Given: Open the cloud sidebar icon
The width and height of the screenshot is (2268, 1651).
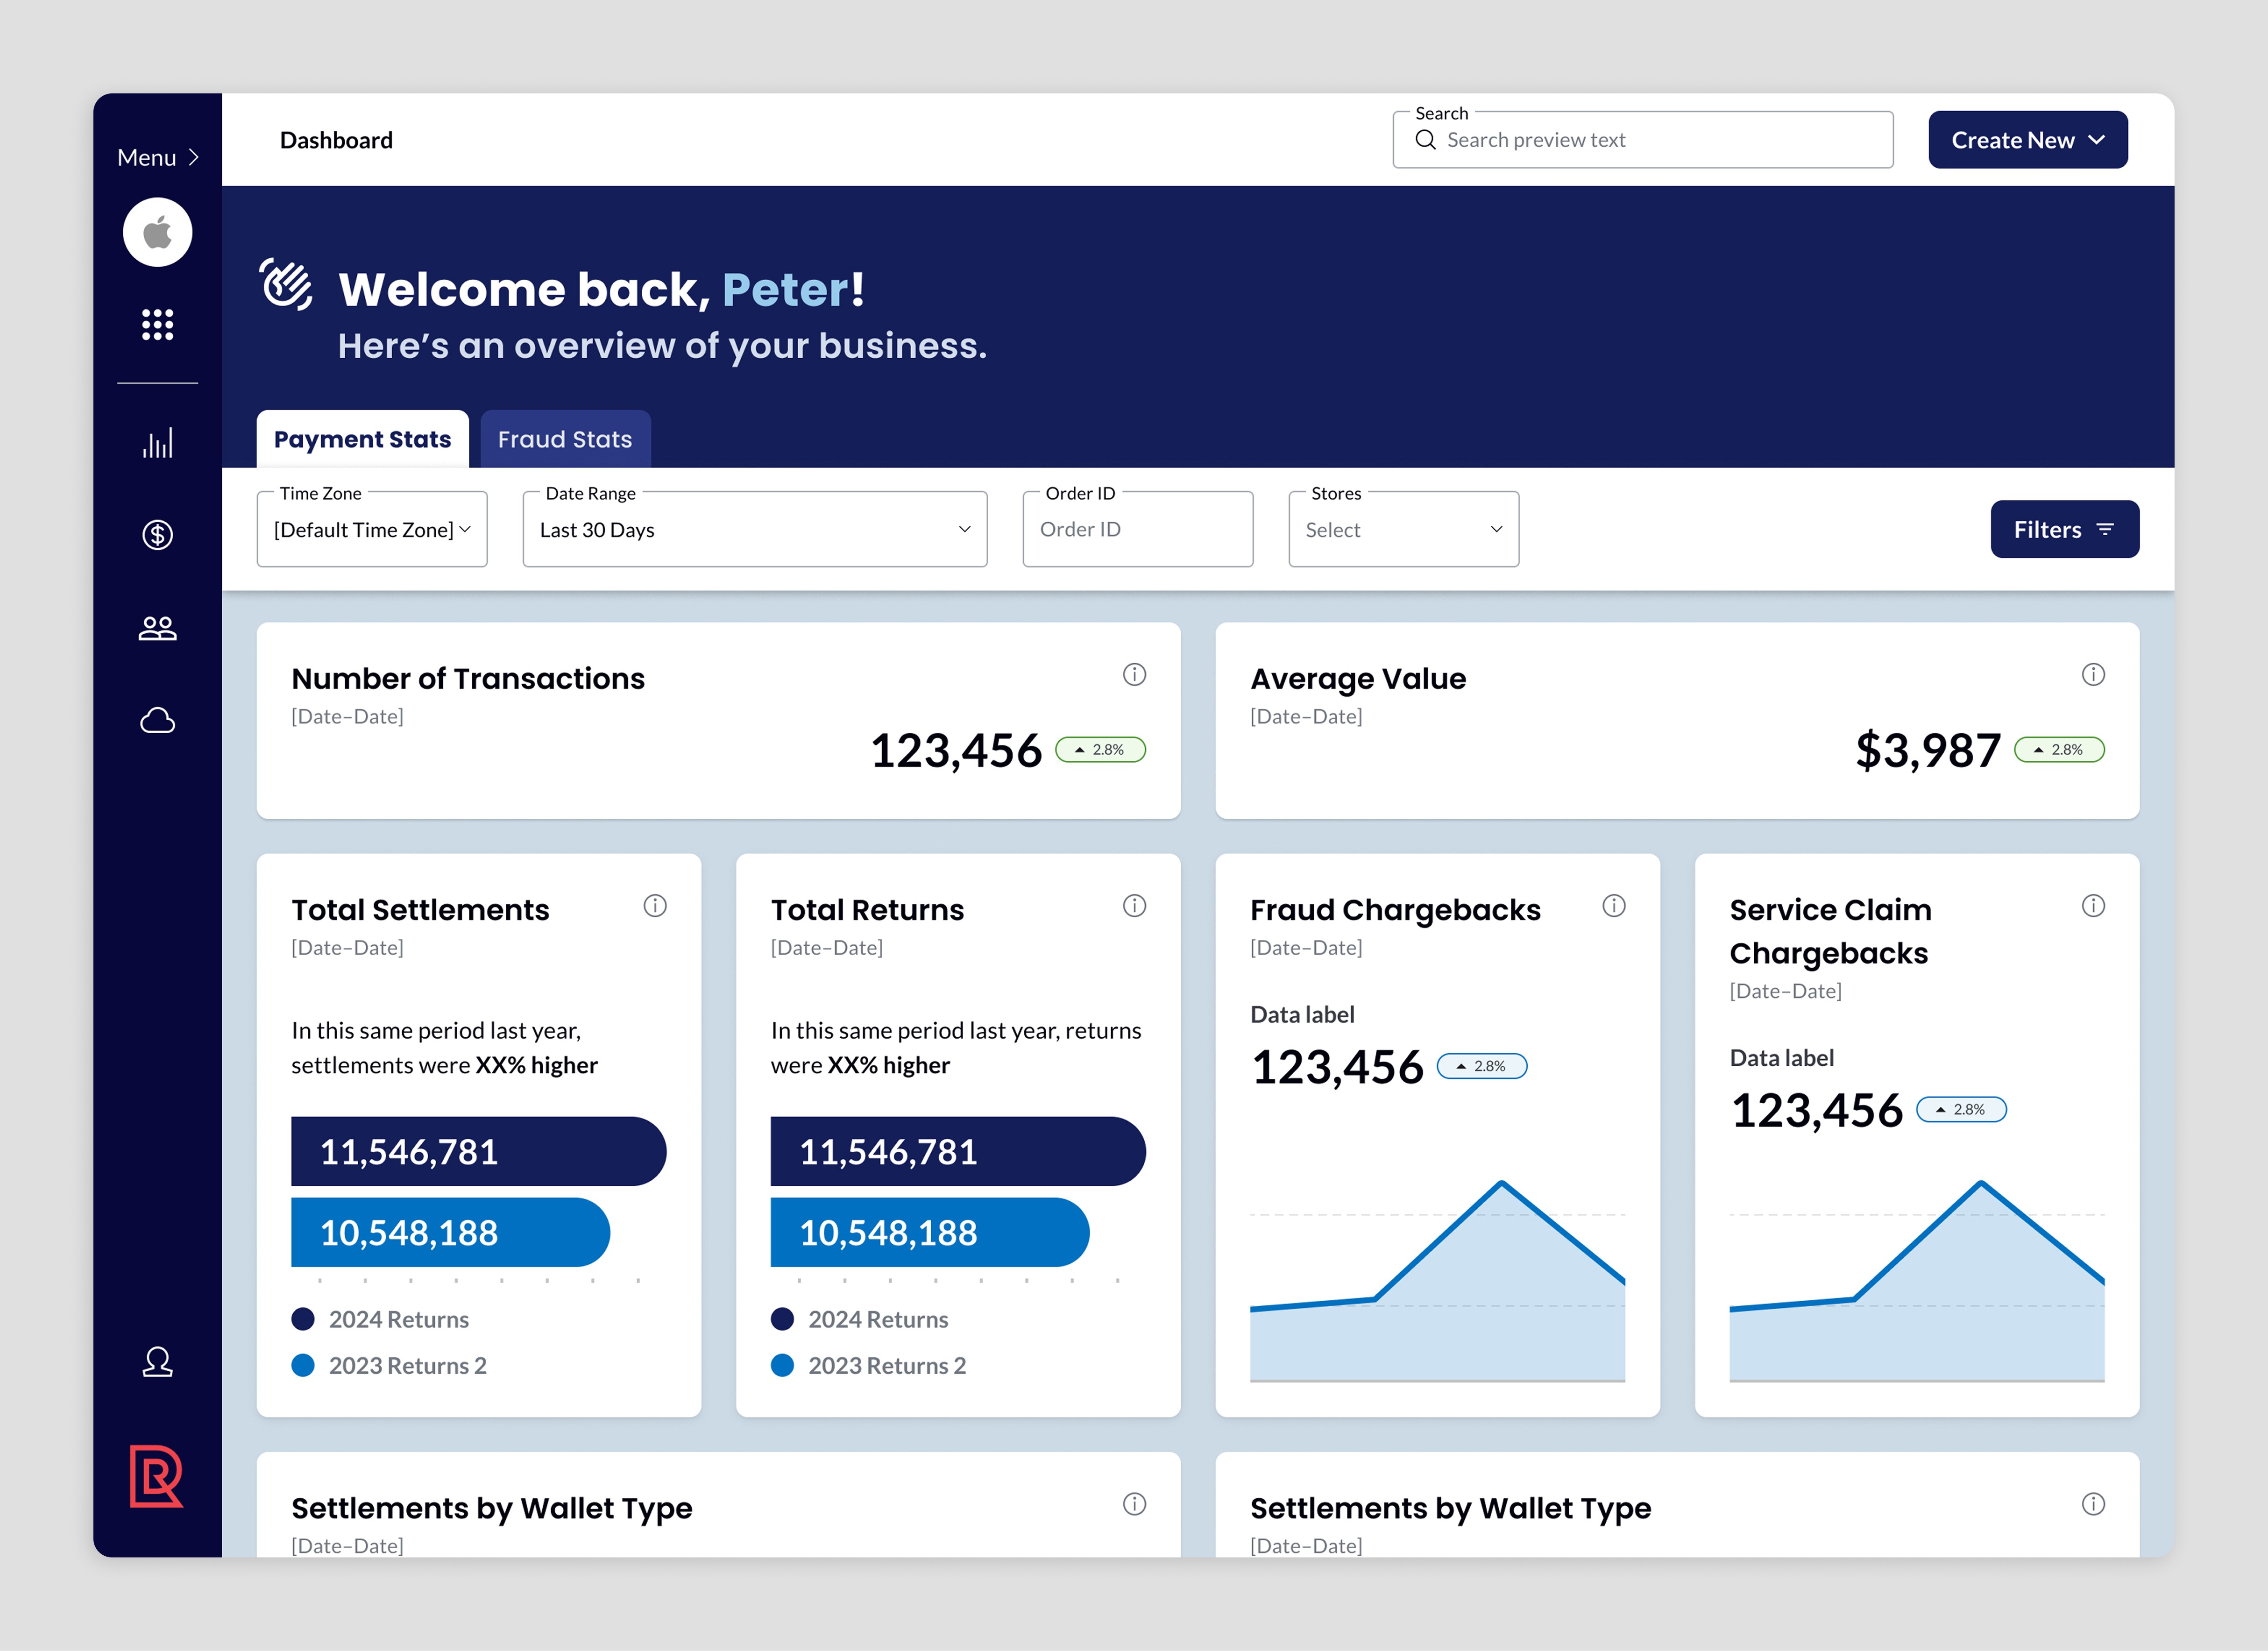Looking at the screenshot, I should [x=157, y=720].
